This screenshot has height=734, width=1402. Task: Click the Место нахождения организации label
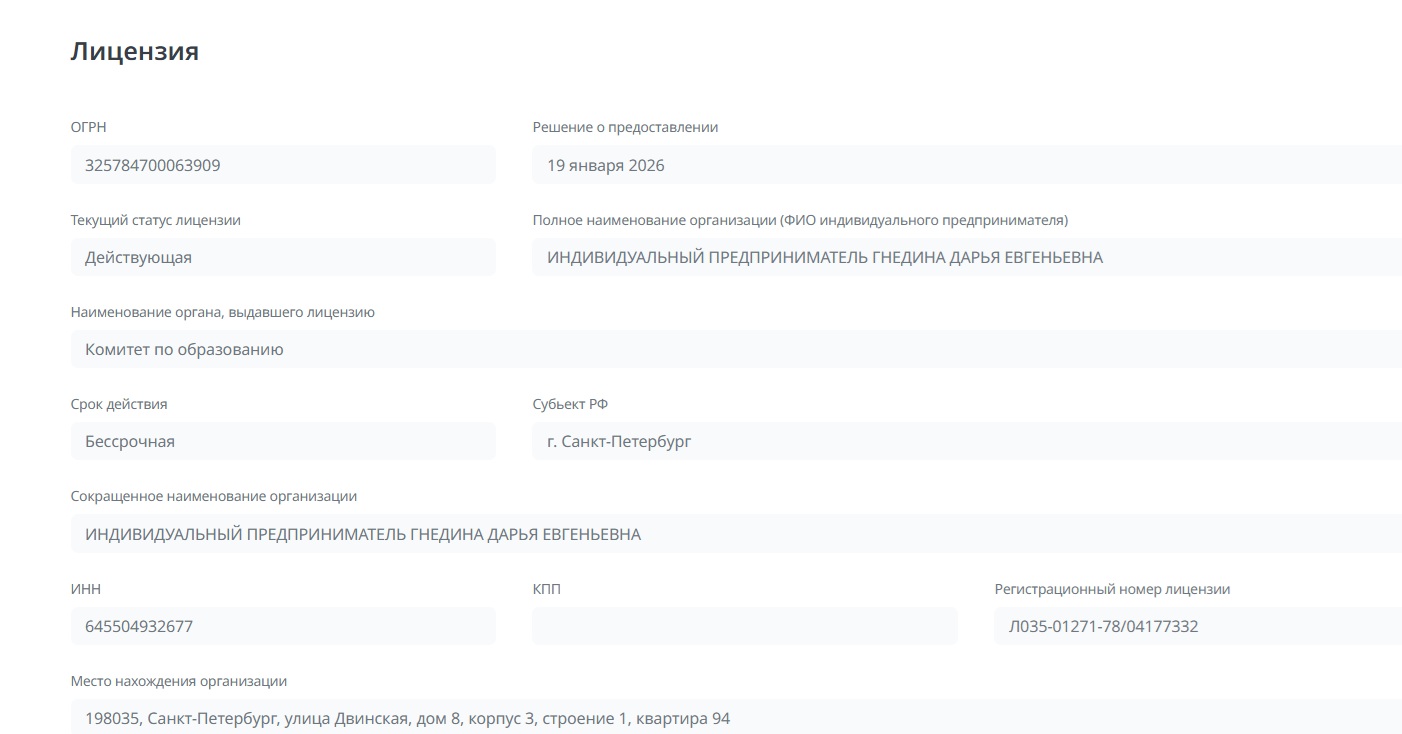[179, 681]
